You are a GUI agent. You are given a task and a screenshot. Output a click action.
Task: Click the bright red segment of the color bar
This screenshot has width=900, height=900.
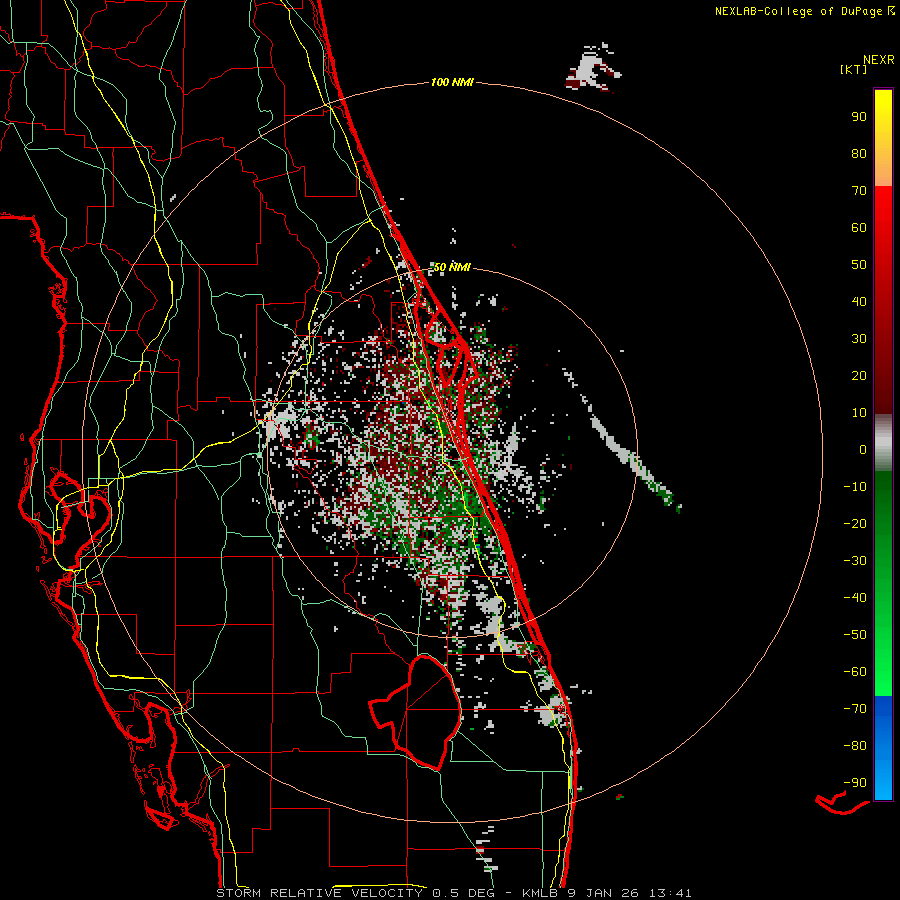click(883, 300)
